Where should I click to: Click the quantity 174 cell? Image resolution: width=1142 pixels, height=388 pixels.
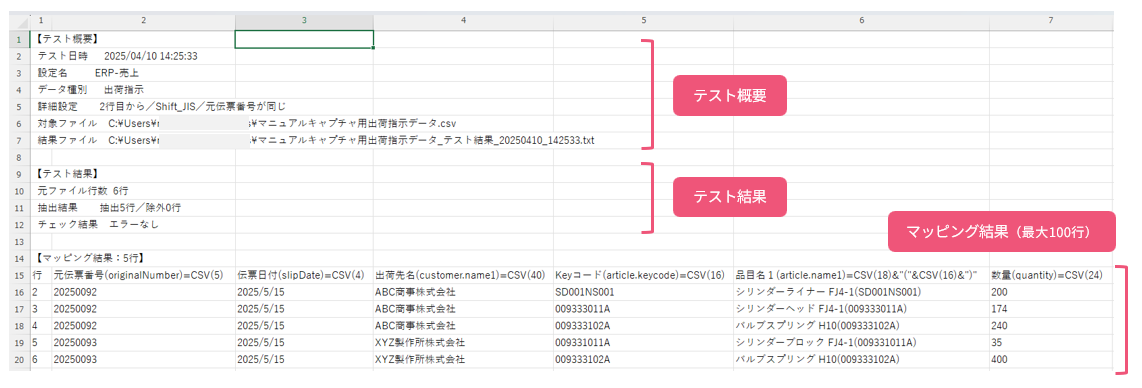tap(1051, 309)
